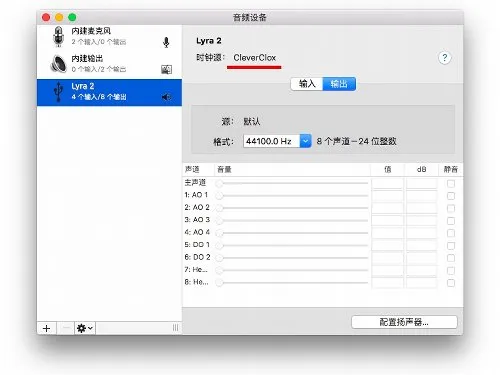
Task: Click the 主声道 volume slider
Action: (292, 183)
